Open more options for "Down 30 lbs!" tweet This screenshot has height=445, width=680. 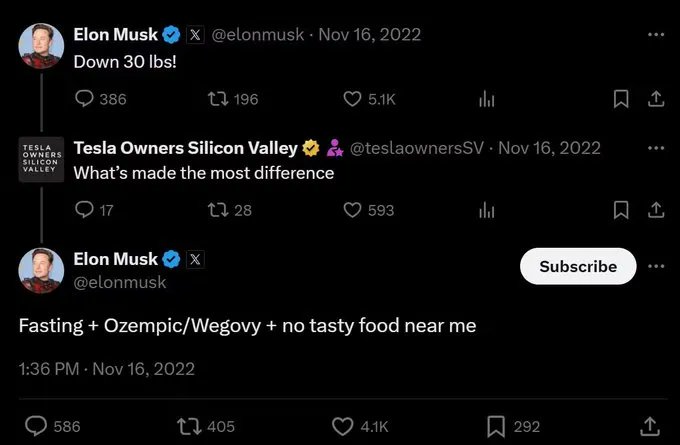coord(656,34)
